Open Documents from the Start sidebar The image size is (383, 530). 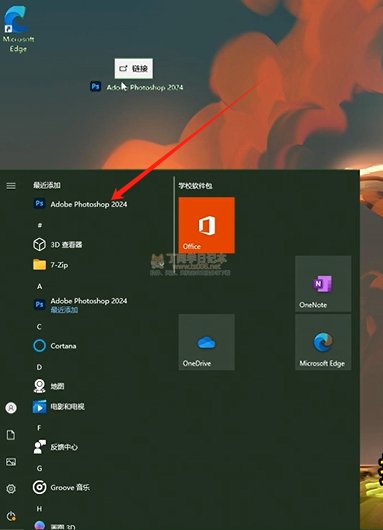coord(11,435)
